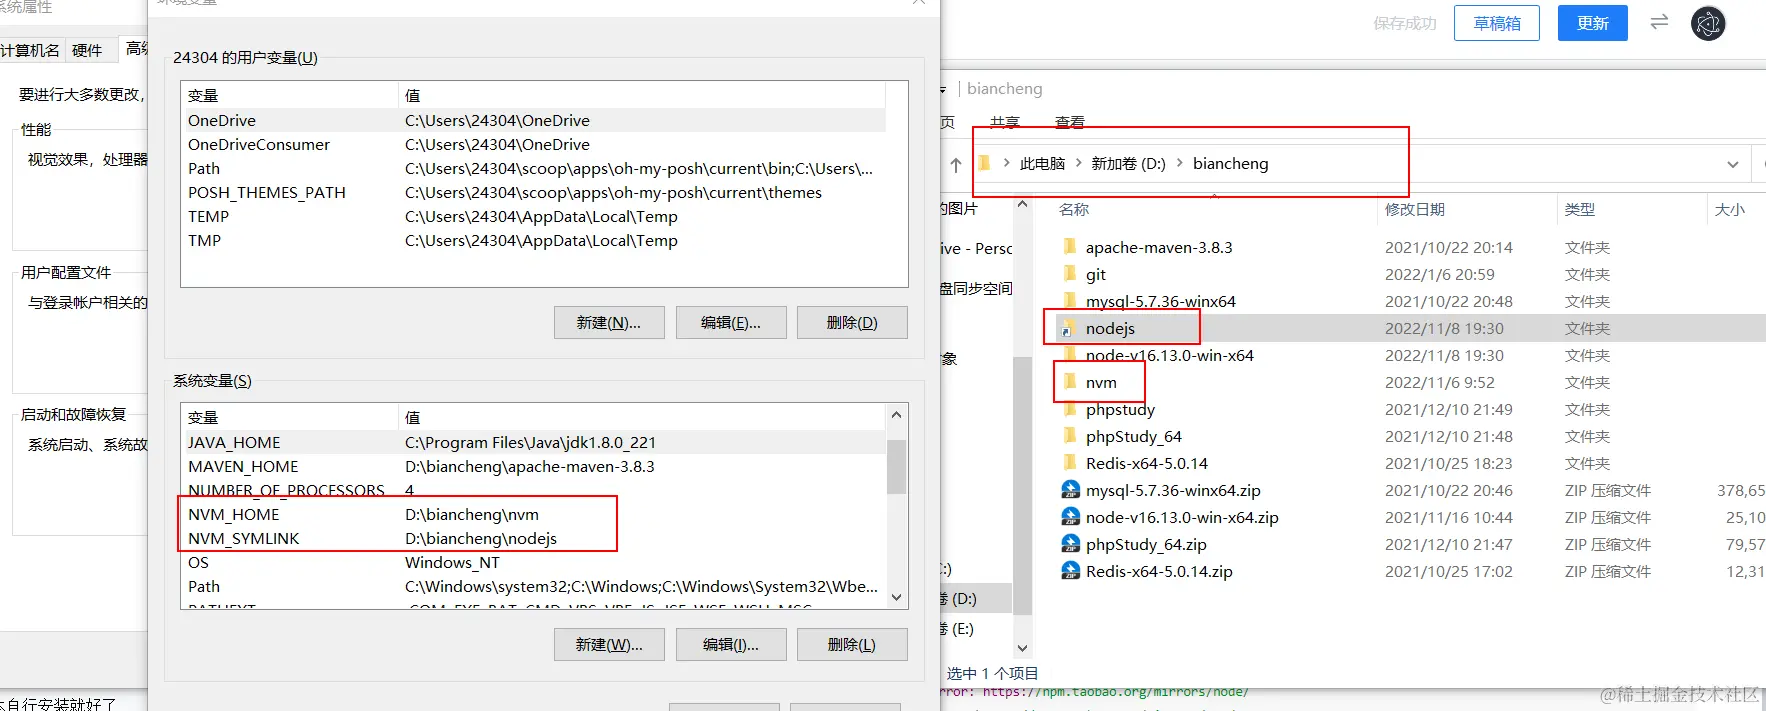
Task: Select the OneDriveConsumer user variable row
Action: click(x=535, y=144)
